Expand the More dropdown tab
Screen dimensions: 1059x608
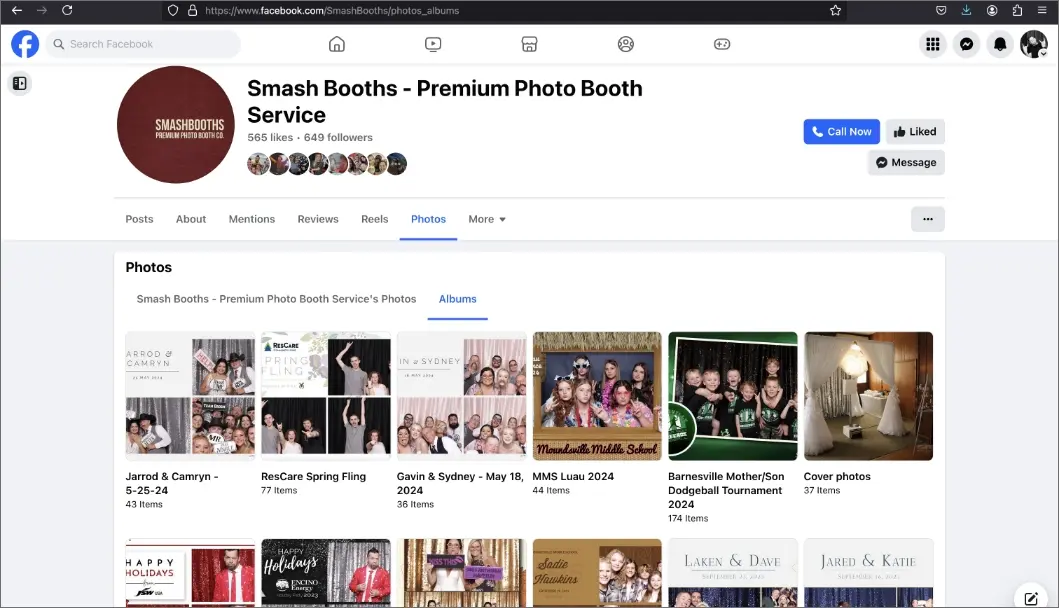click(487, 219)
